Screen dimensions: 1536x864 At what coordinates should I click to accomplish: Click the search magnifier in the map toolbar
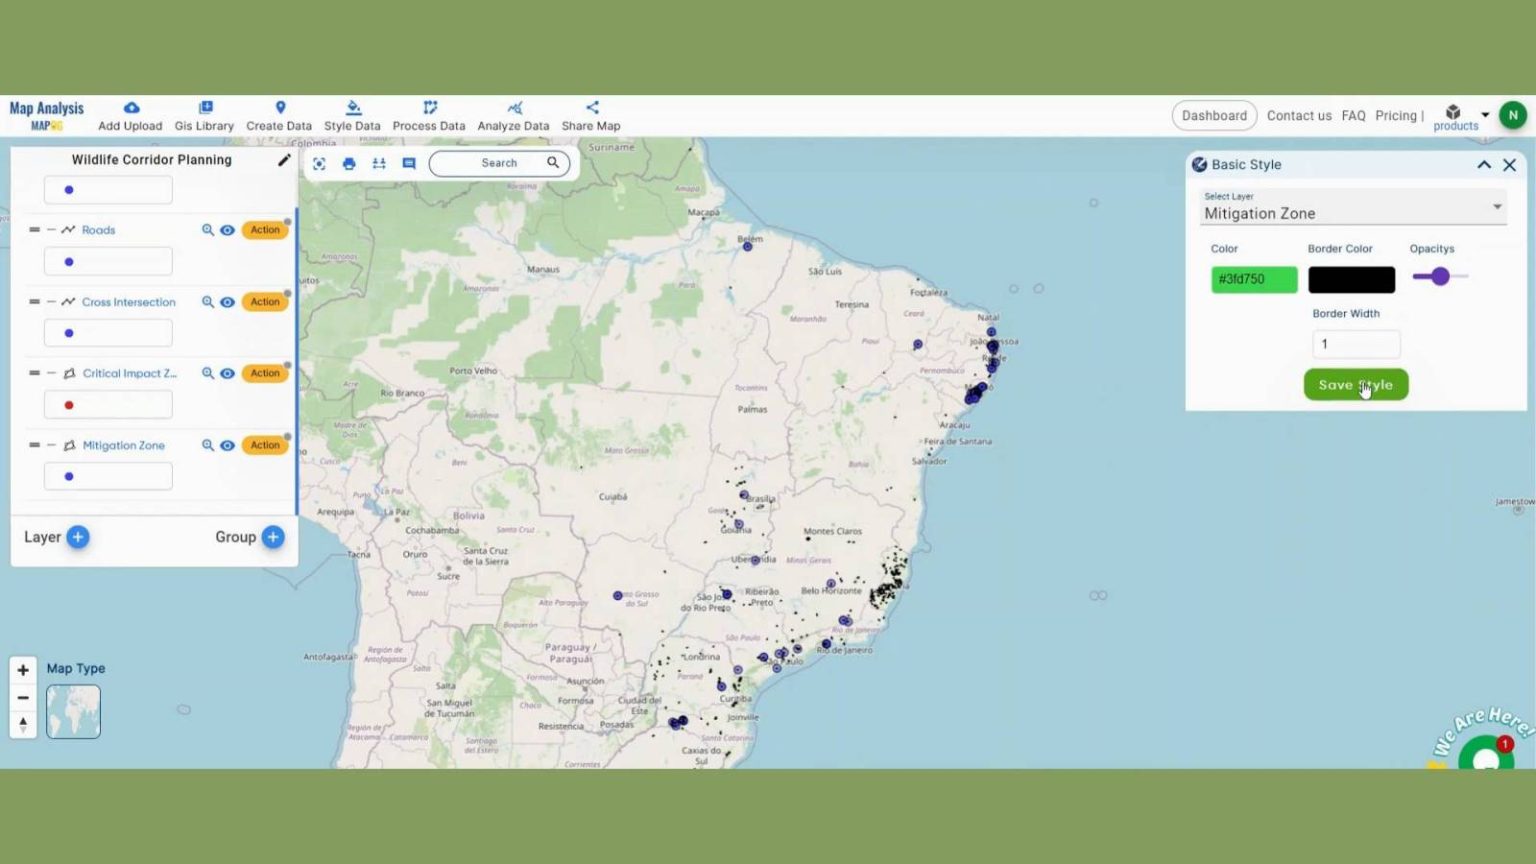[553, 162]
